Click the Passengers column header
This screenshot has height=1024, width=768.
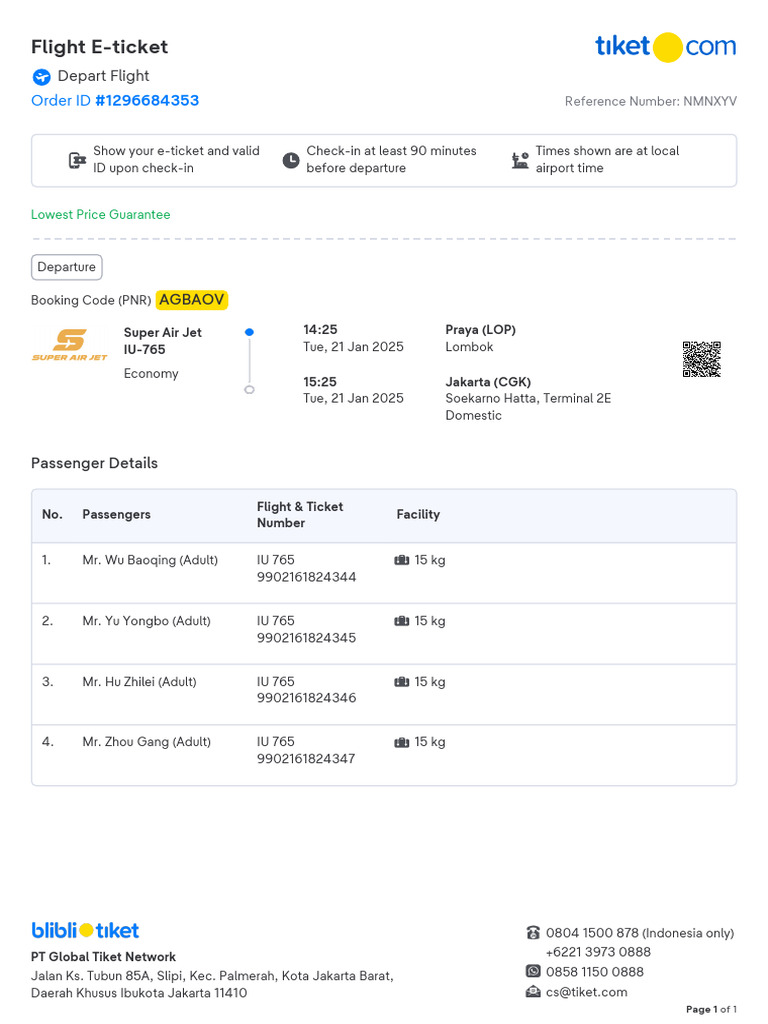[116, 515]
